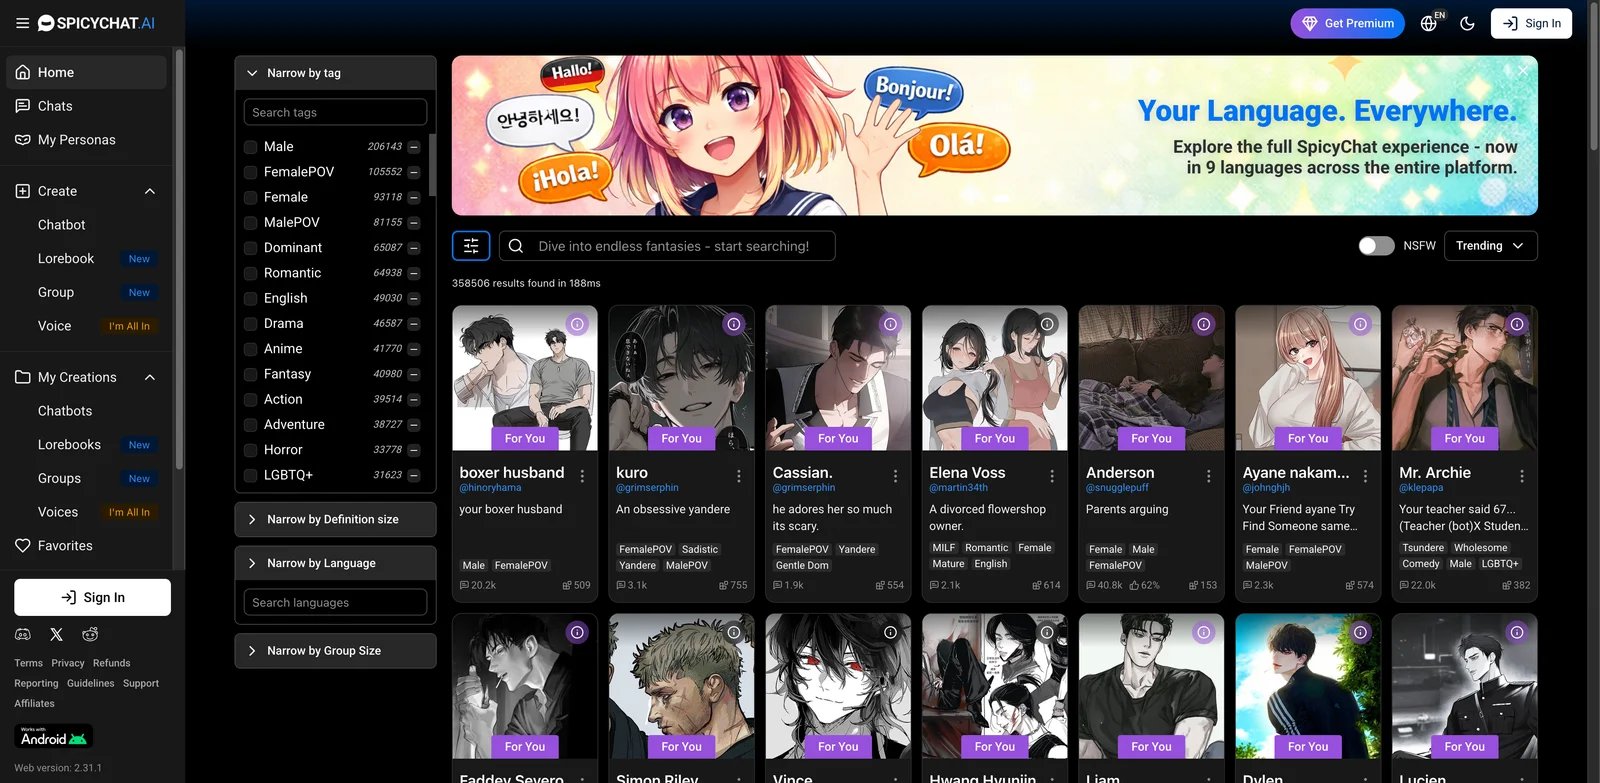Click the Yandere tag on Cassian card
Screen dimensions: 1600x783
pyautogui.click(x=857, y=550)
